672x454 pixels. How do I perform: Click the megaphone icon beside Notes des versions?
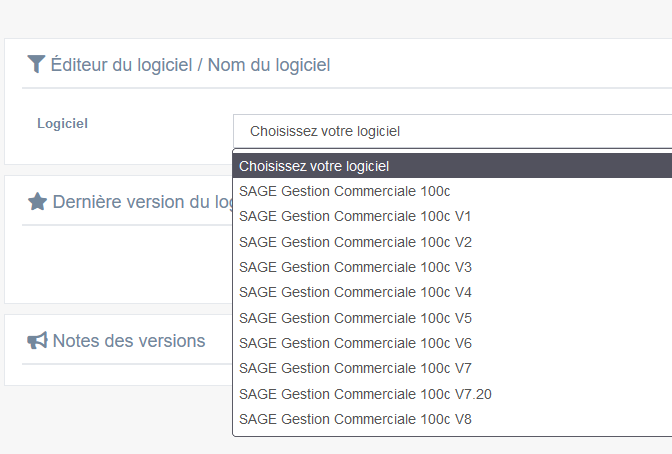coord(37,341)
